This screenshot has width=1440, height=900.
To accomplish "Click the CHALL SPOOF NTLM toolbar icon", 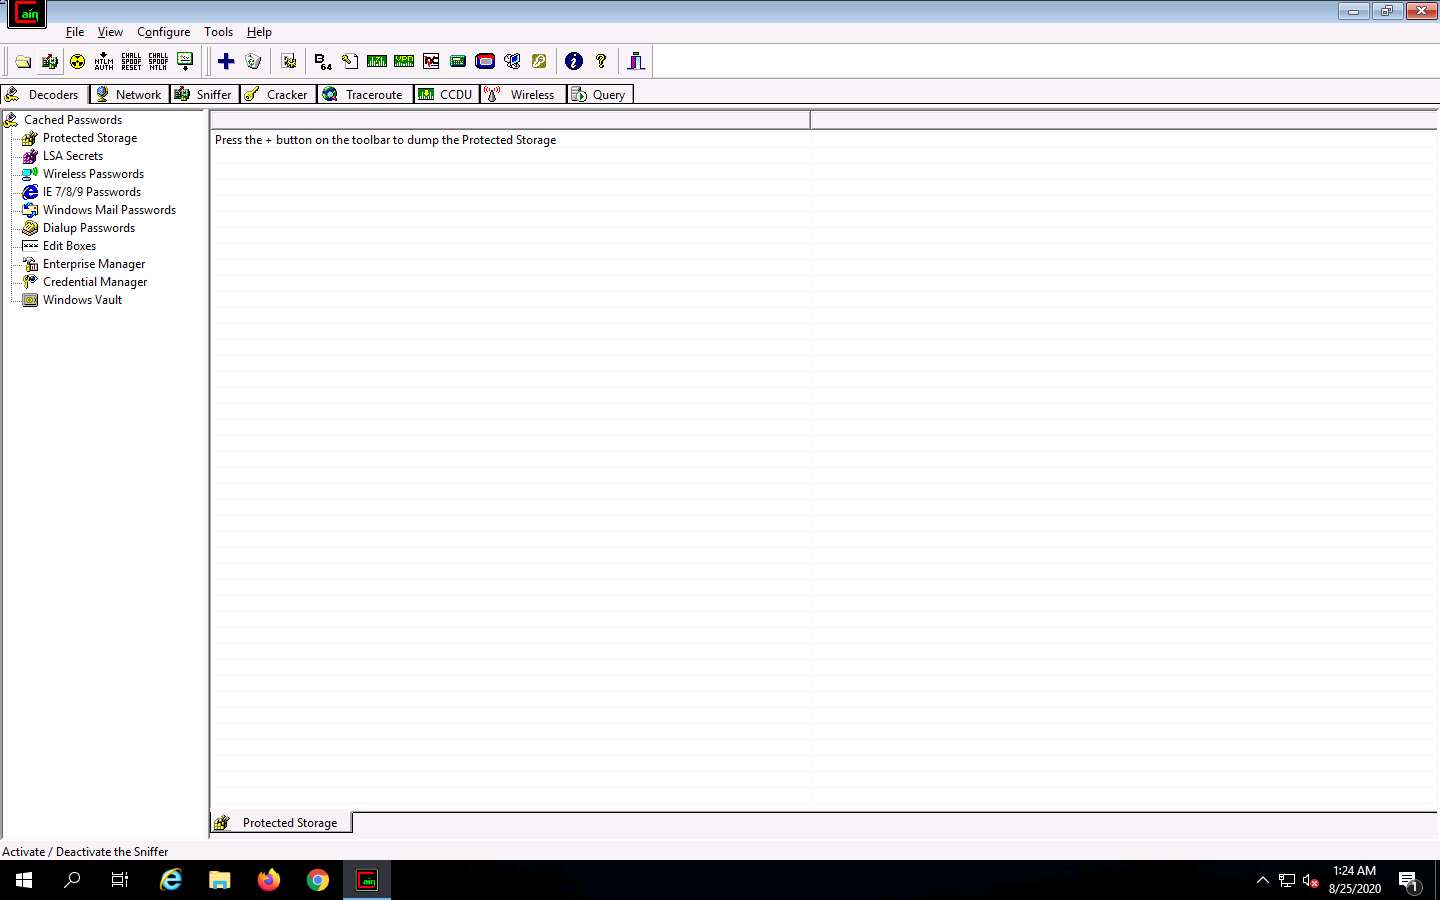I will [158, 62].
